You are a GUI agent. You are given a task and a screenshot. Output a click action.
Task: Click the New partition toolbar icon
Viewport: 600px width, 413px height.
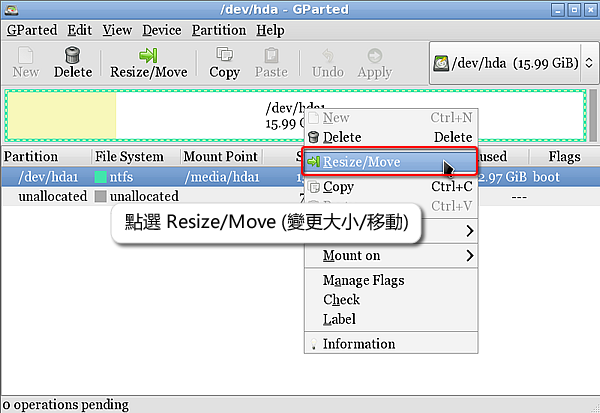25,56
